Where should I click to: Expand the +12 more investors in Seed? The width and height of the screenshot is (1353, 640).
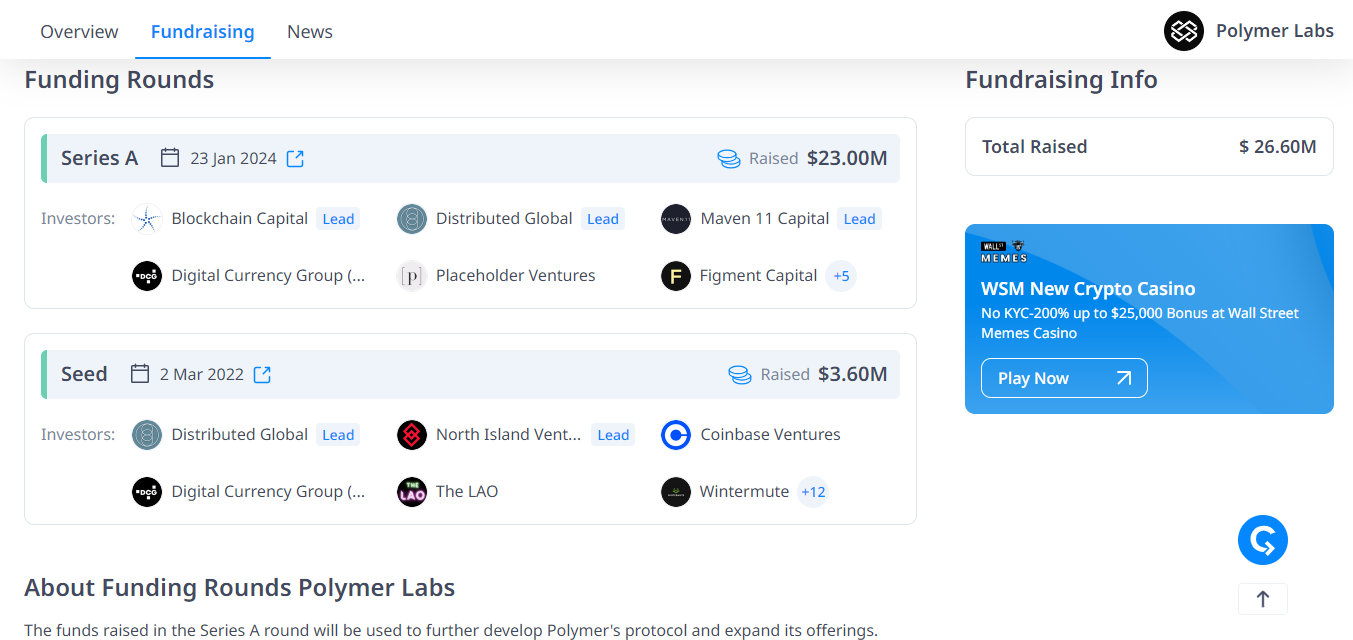coord(813,492)
